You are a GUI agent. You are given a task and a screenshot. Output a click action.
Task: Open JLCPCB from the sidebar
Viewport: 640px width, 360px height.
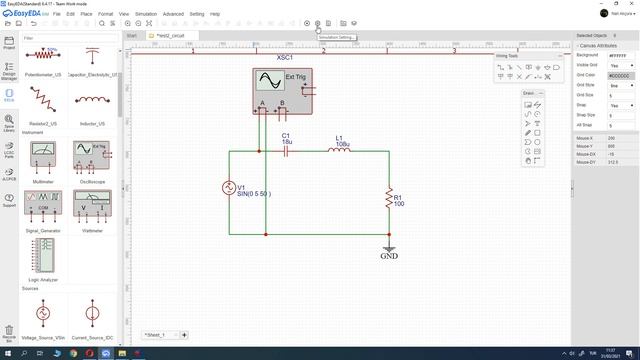(x=9, y=175)
